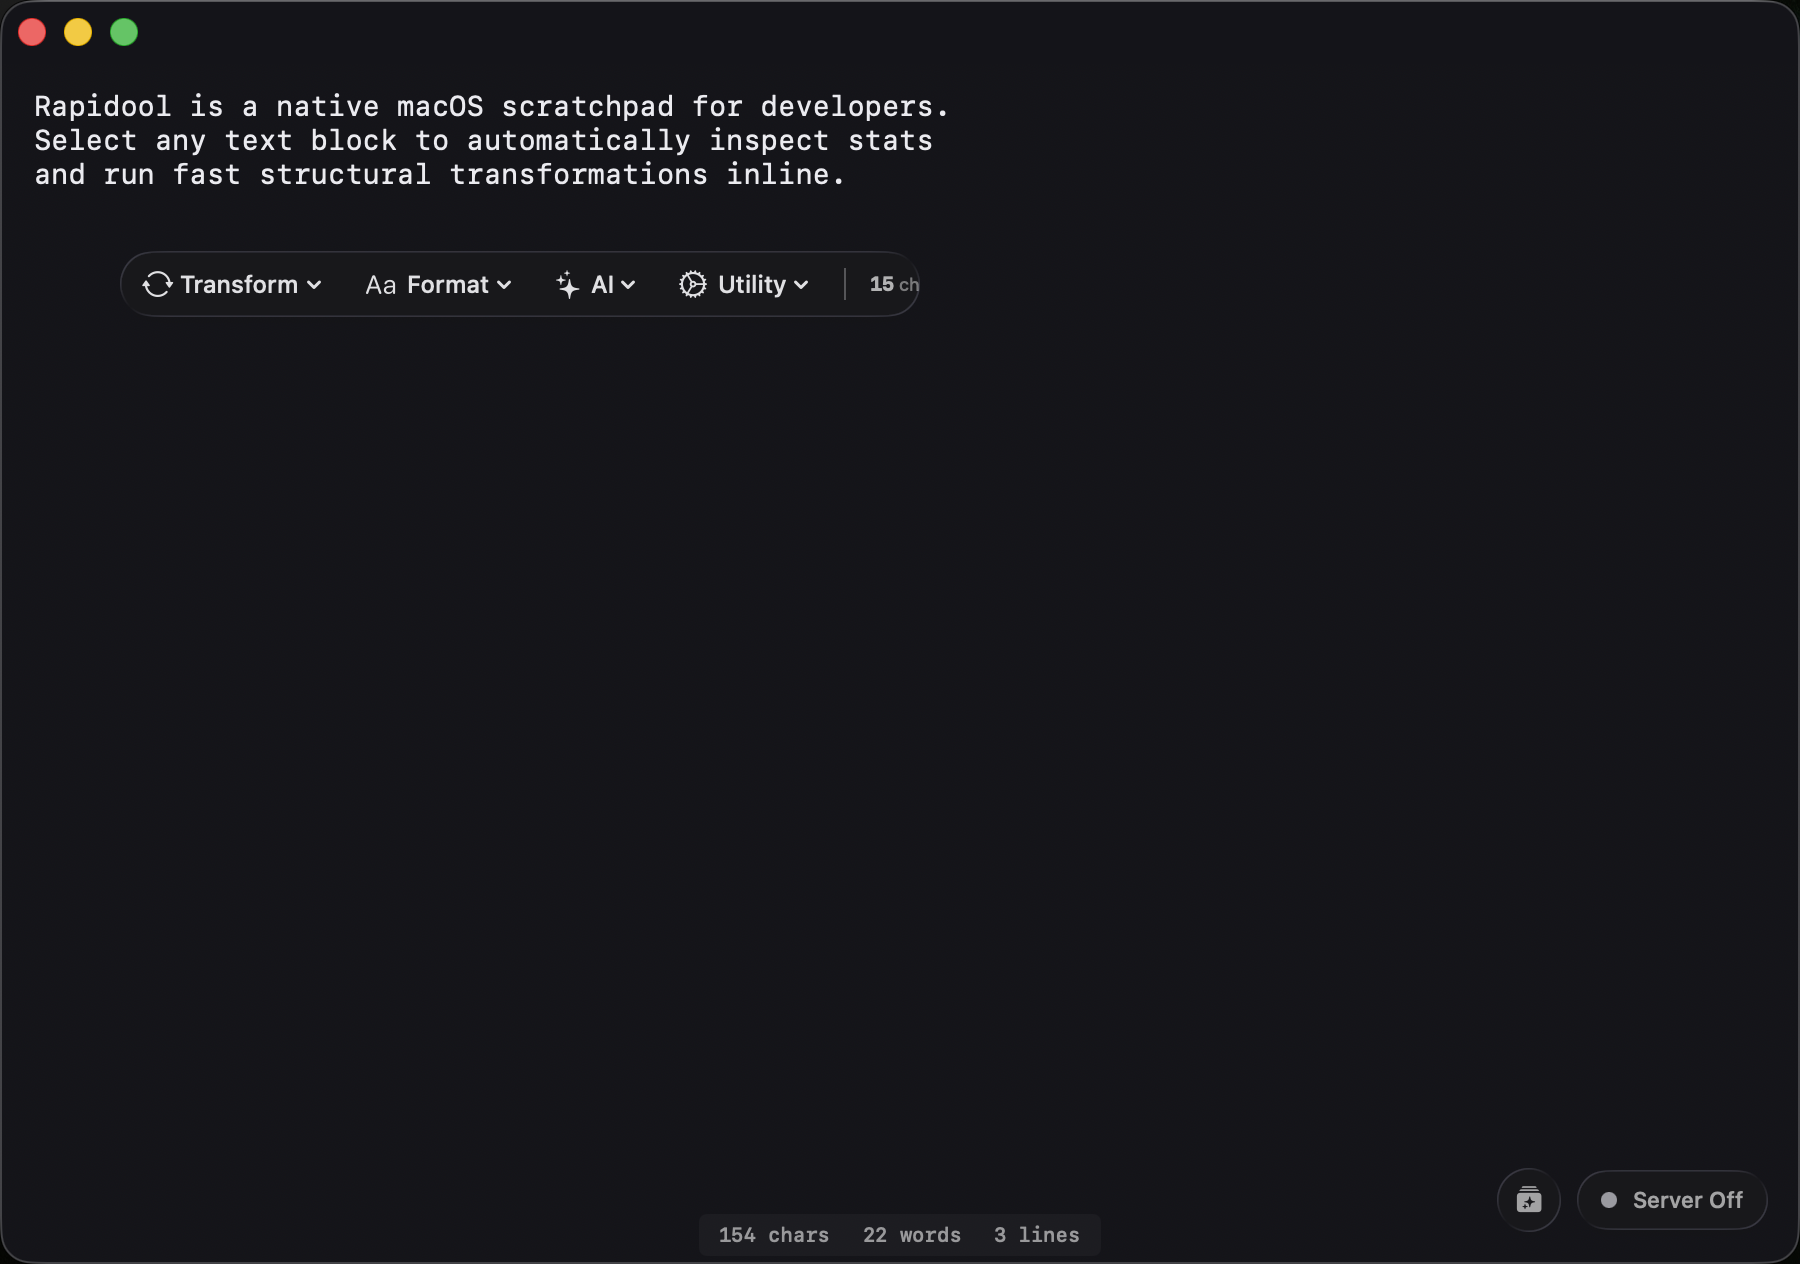Click the Transform circular arrows icon

click(158, 285)
